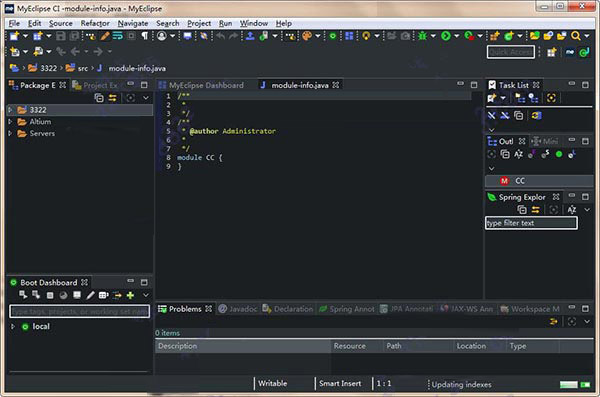
Task: Open the Refactor menu
Action: [x=95, y=23]
